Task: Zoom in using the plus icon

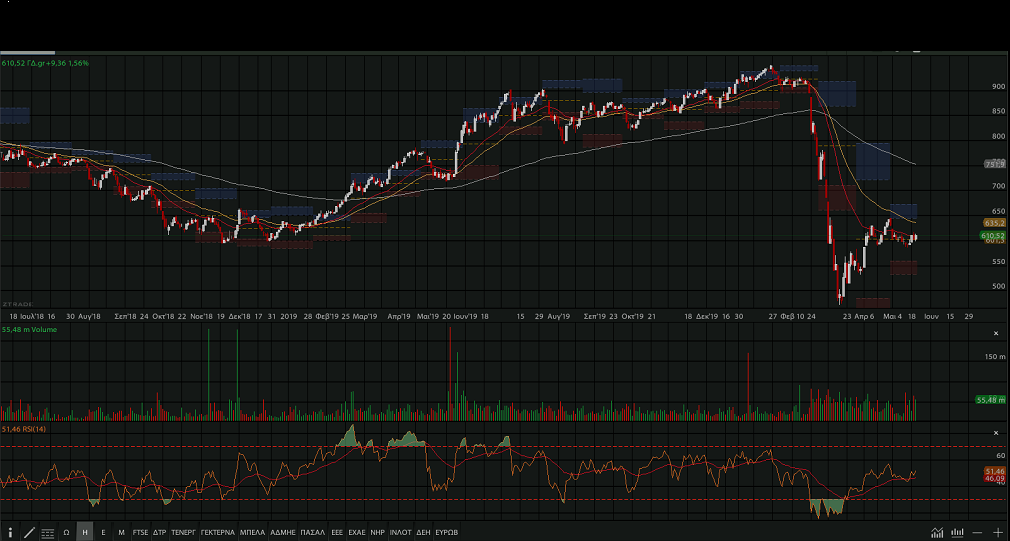Action: (x=997, y=532)
